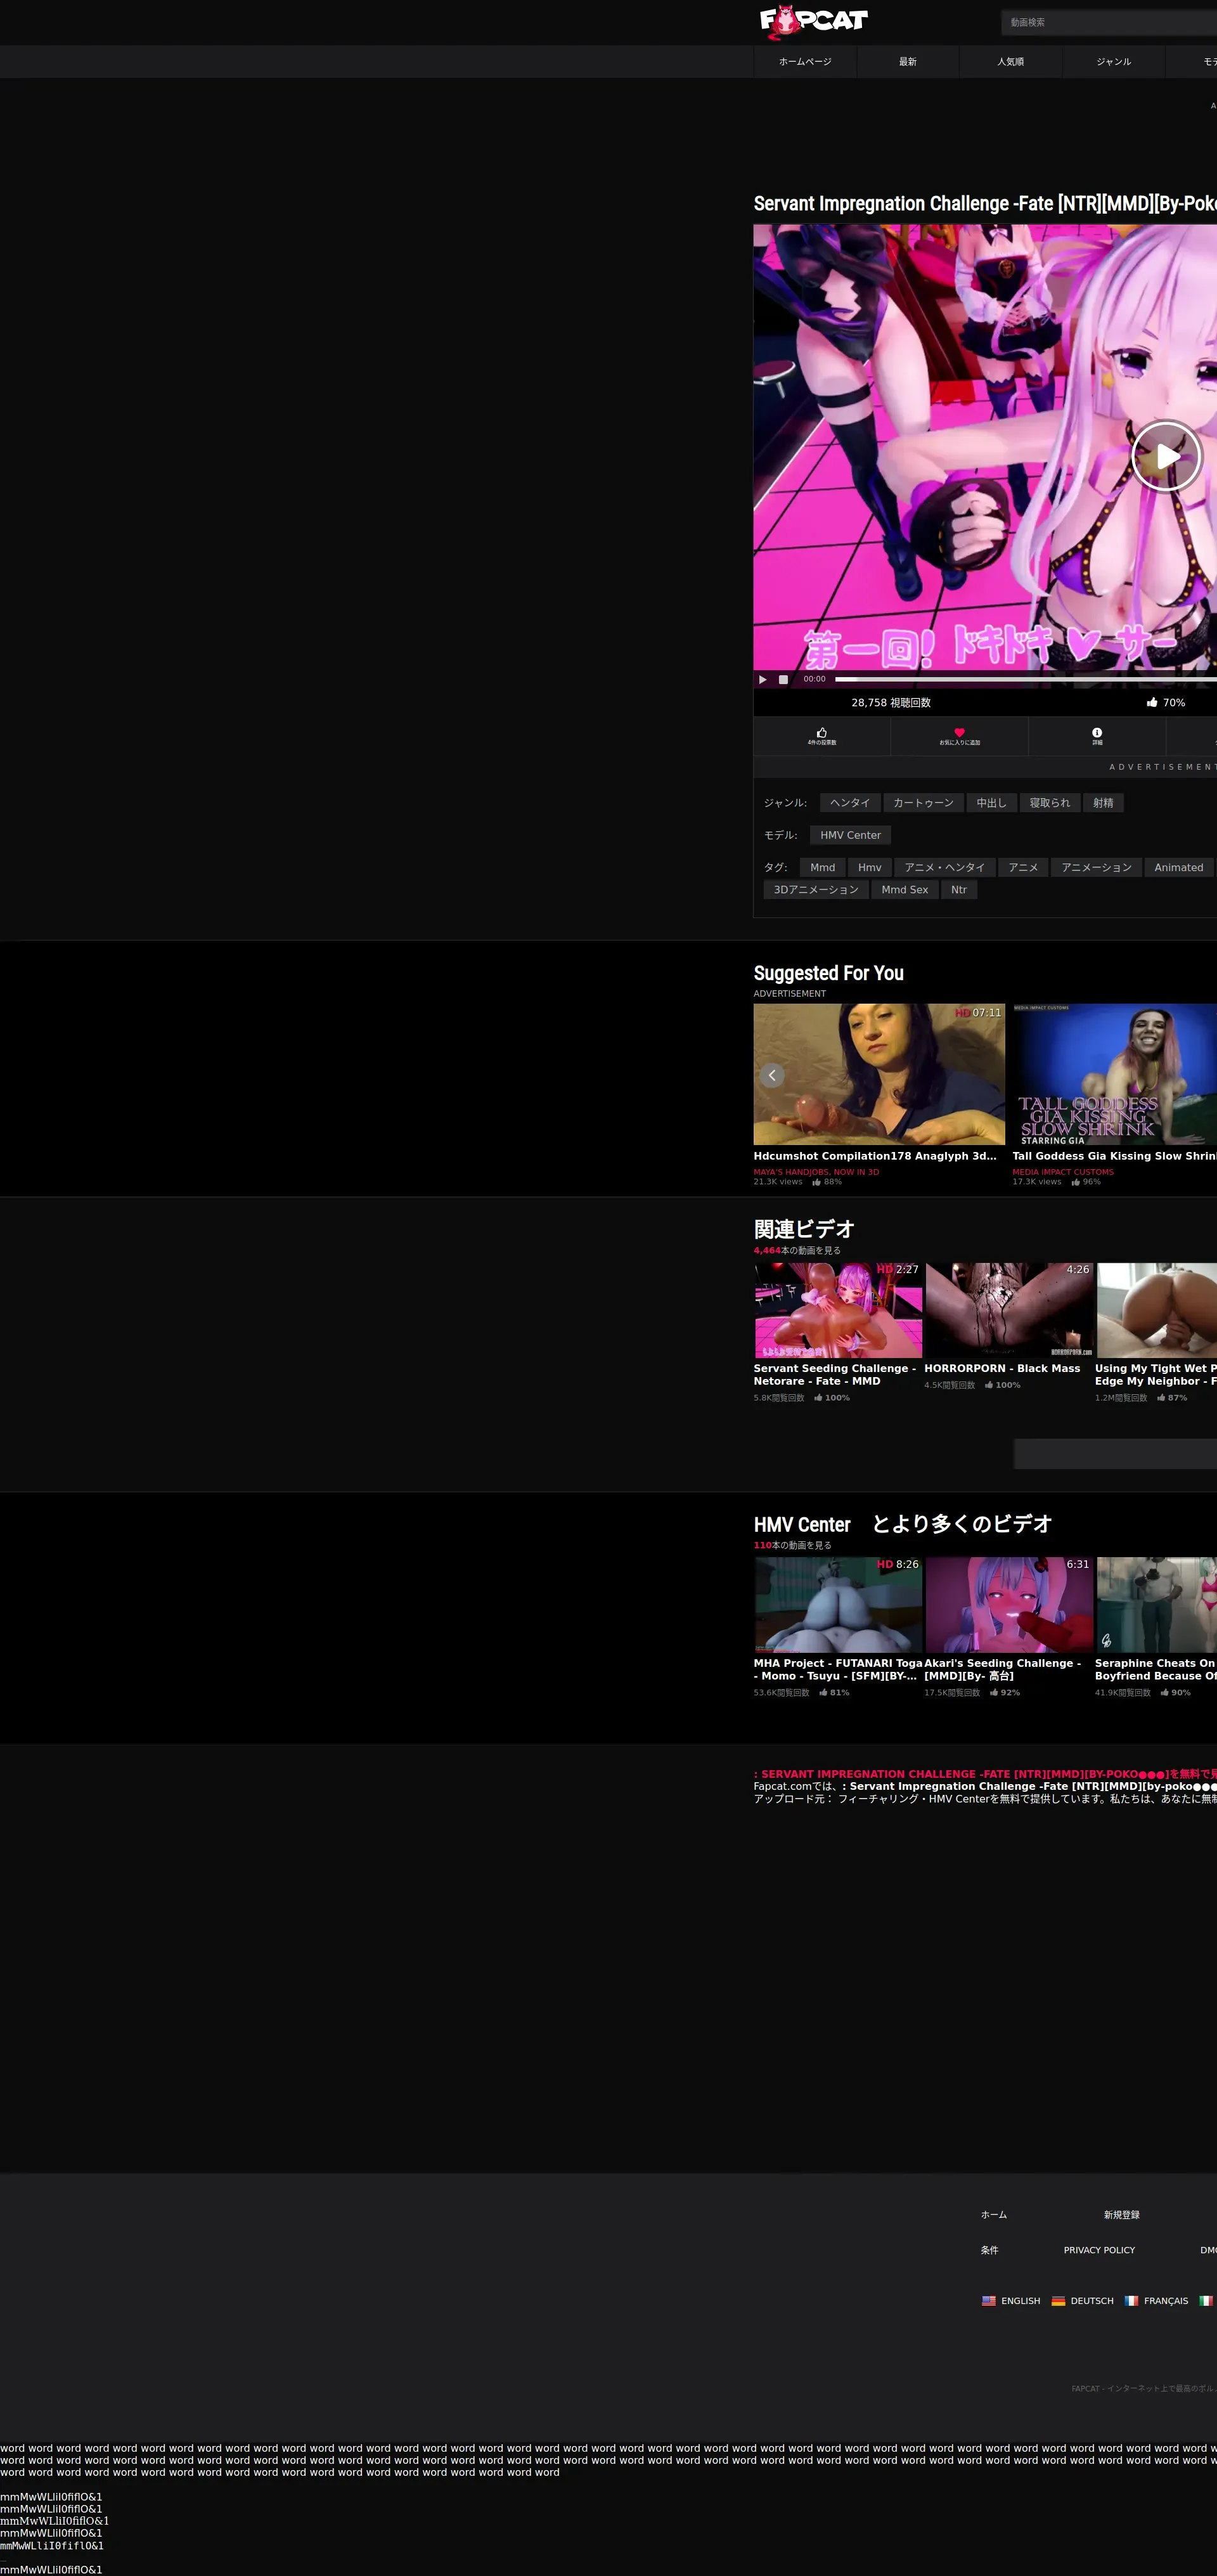The width and height of the screenshot is (1217, 2576).
Task: Open the HMV Center model tag
Action: 850,835
